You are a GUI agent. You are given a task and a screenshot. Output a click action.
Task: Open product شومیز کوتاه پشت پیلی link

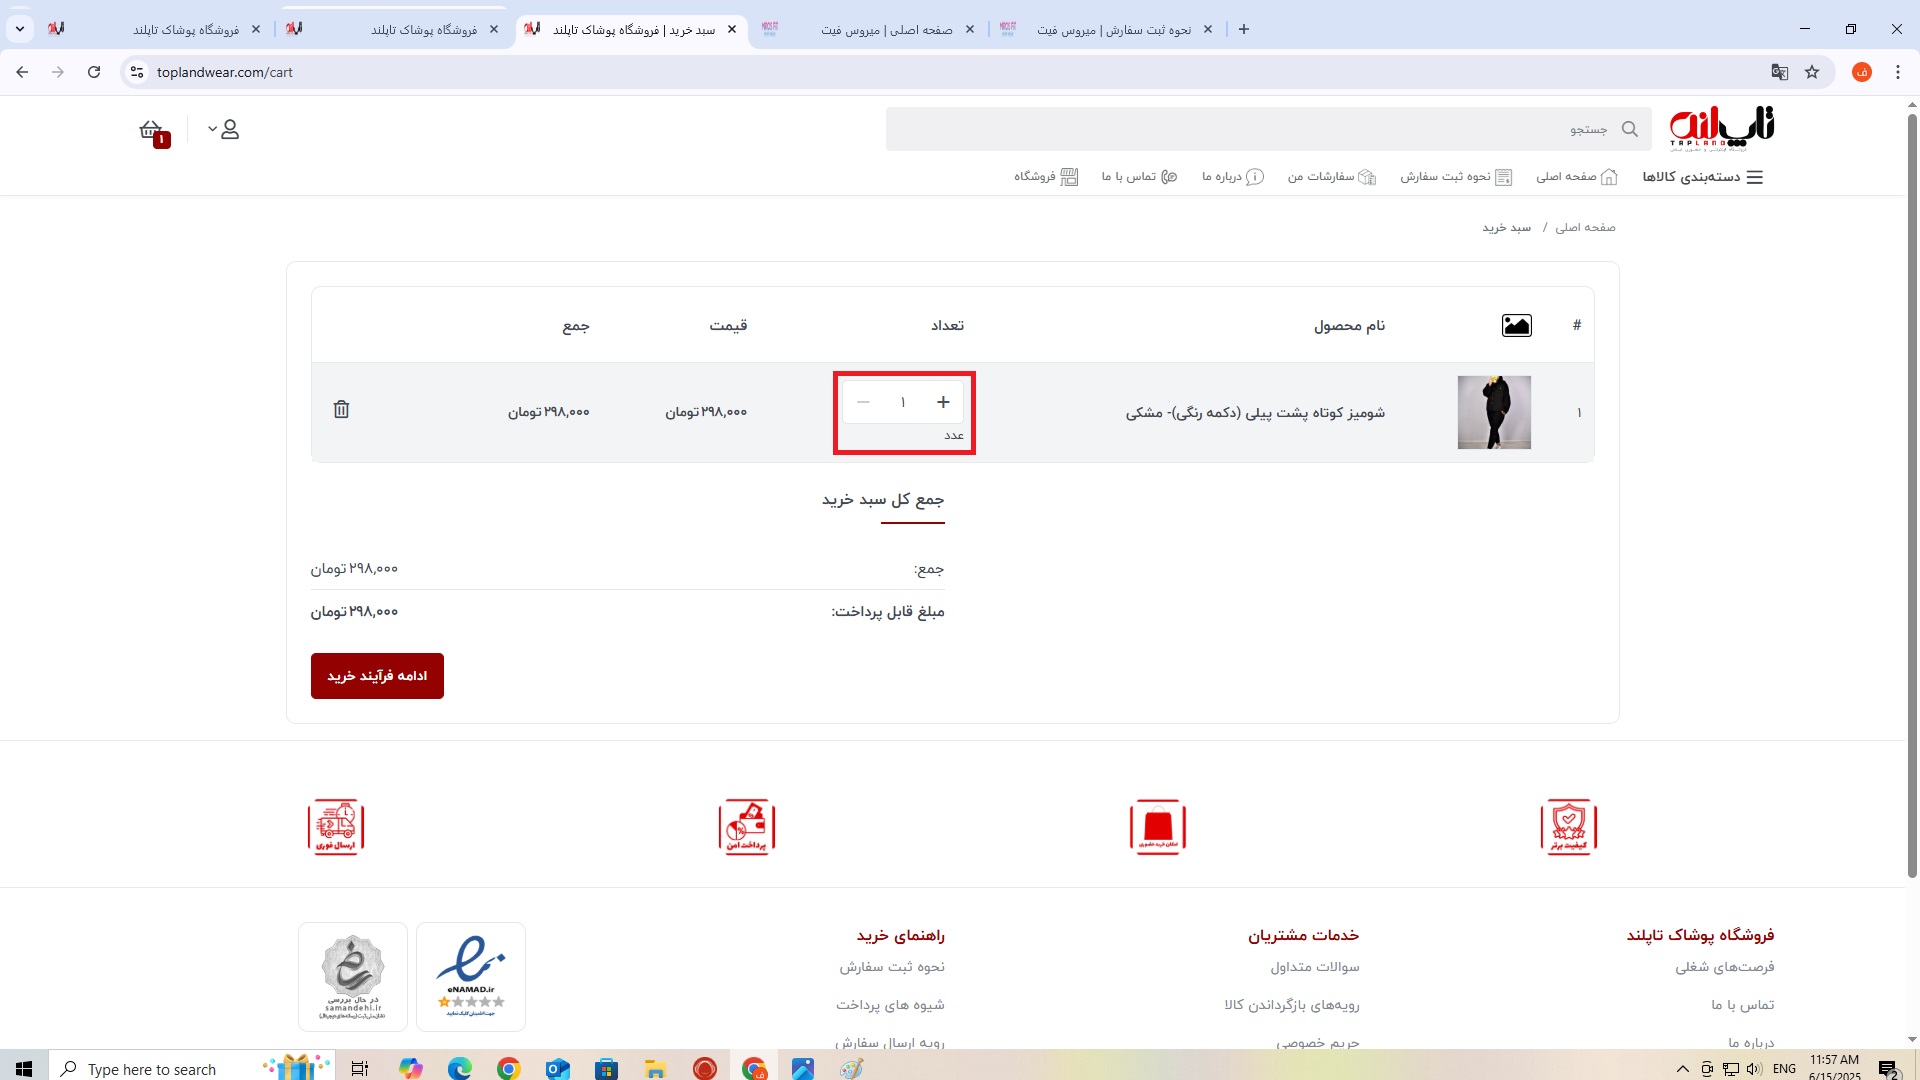pyautogui.click(x=1255, y=413)
